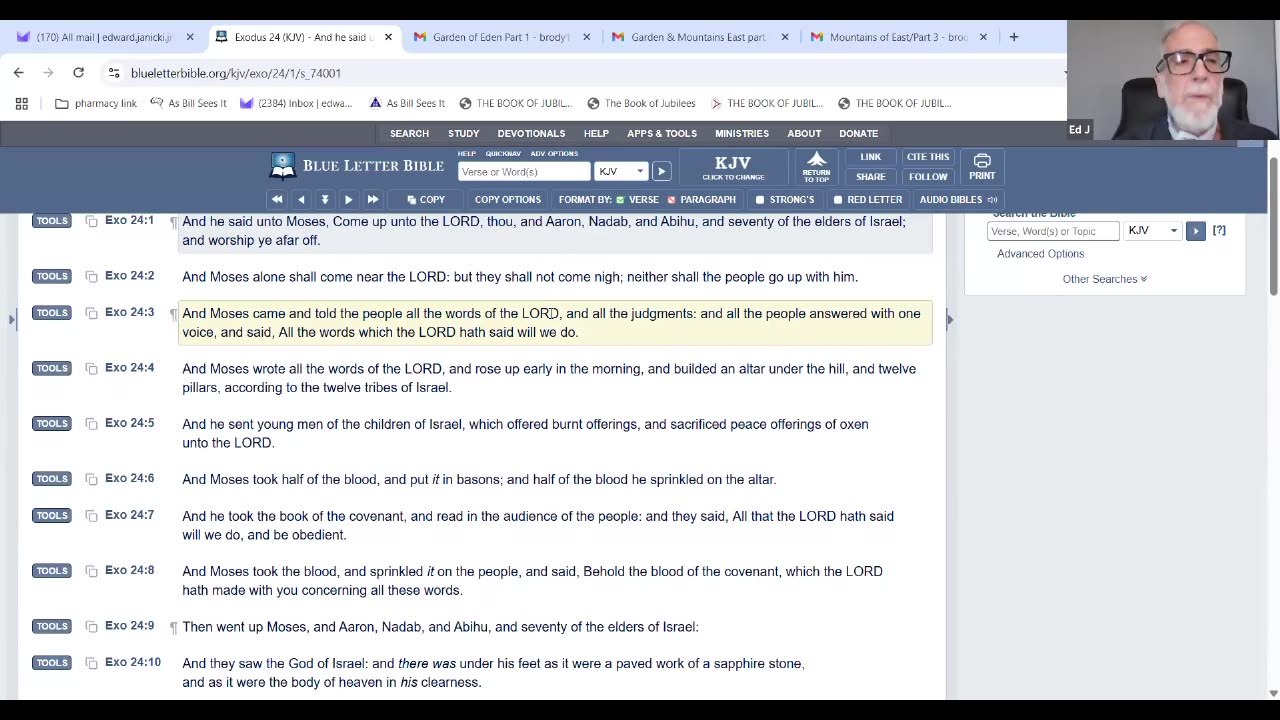Click the page vertical scrollbar thumb

coord(1273,225)
